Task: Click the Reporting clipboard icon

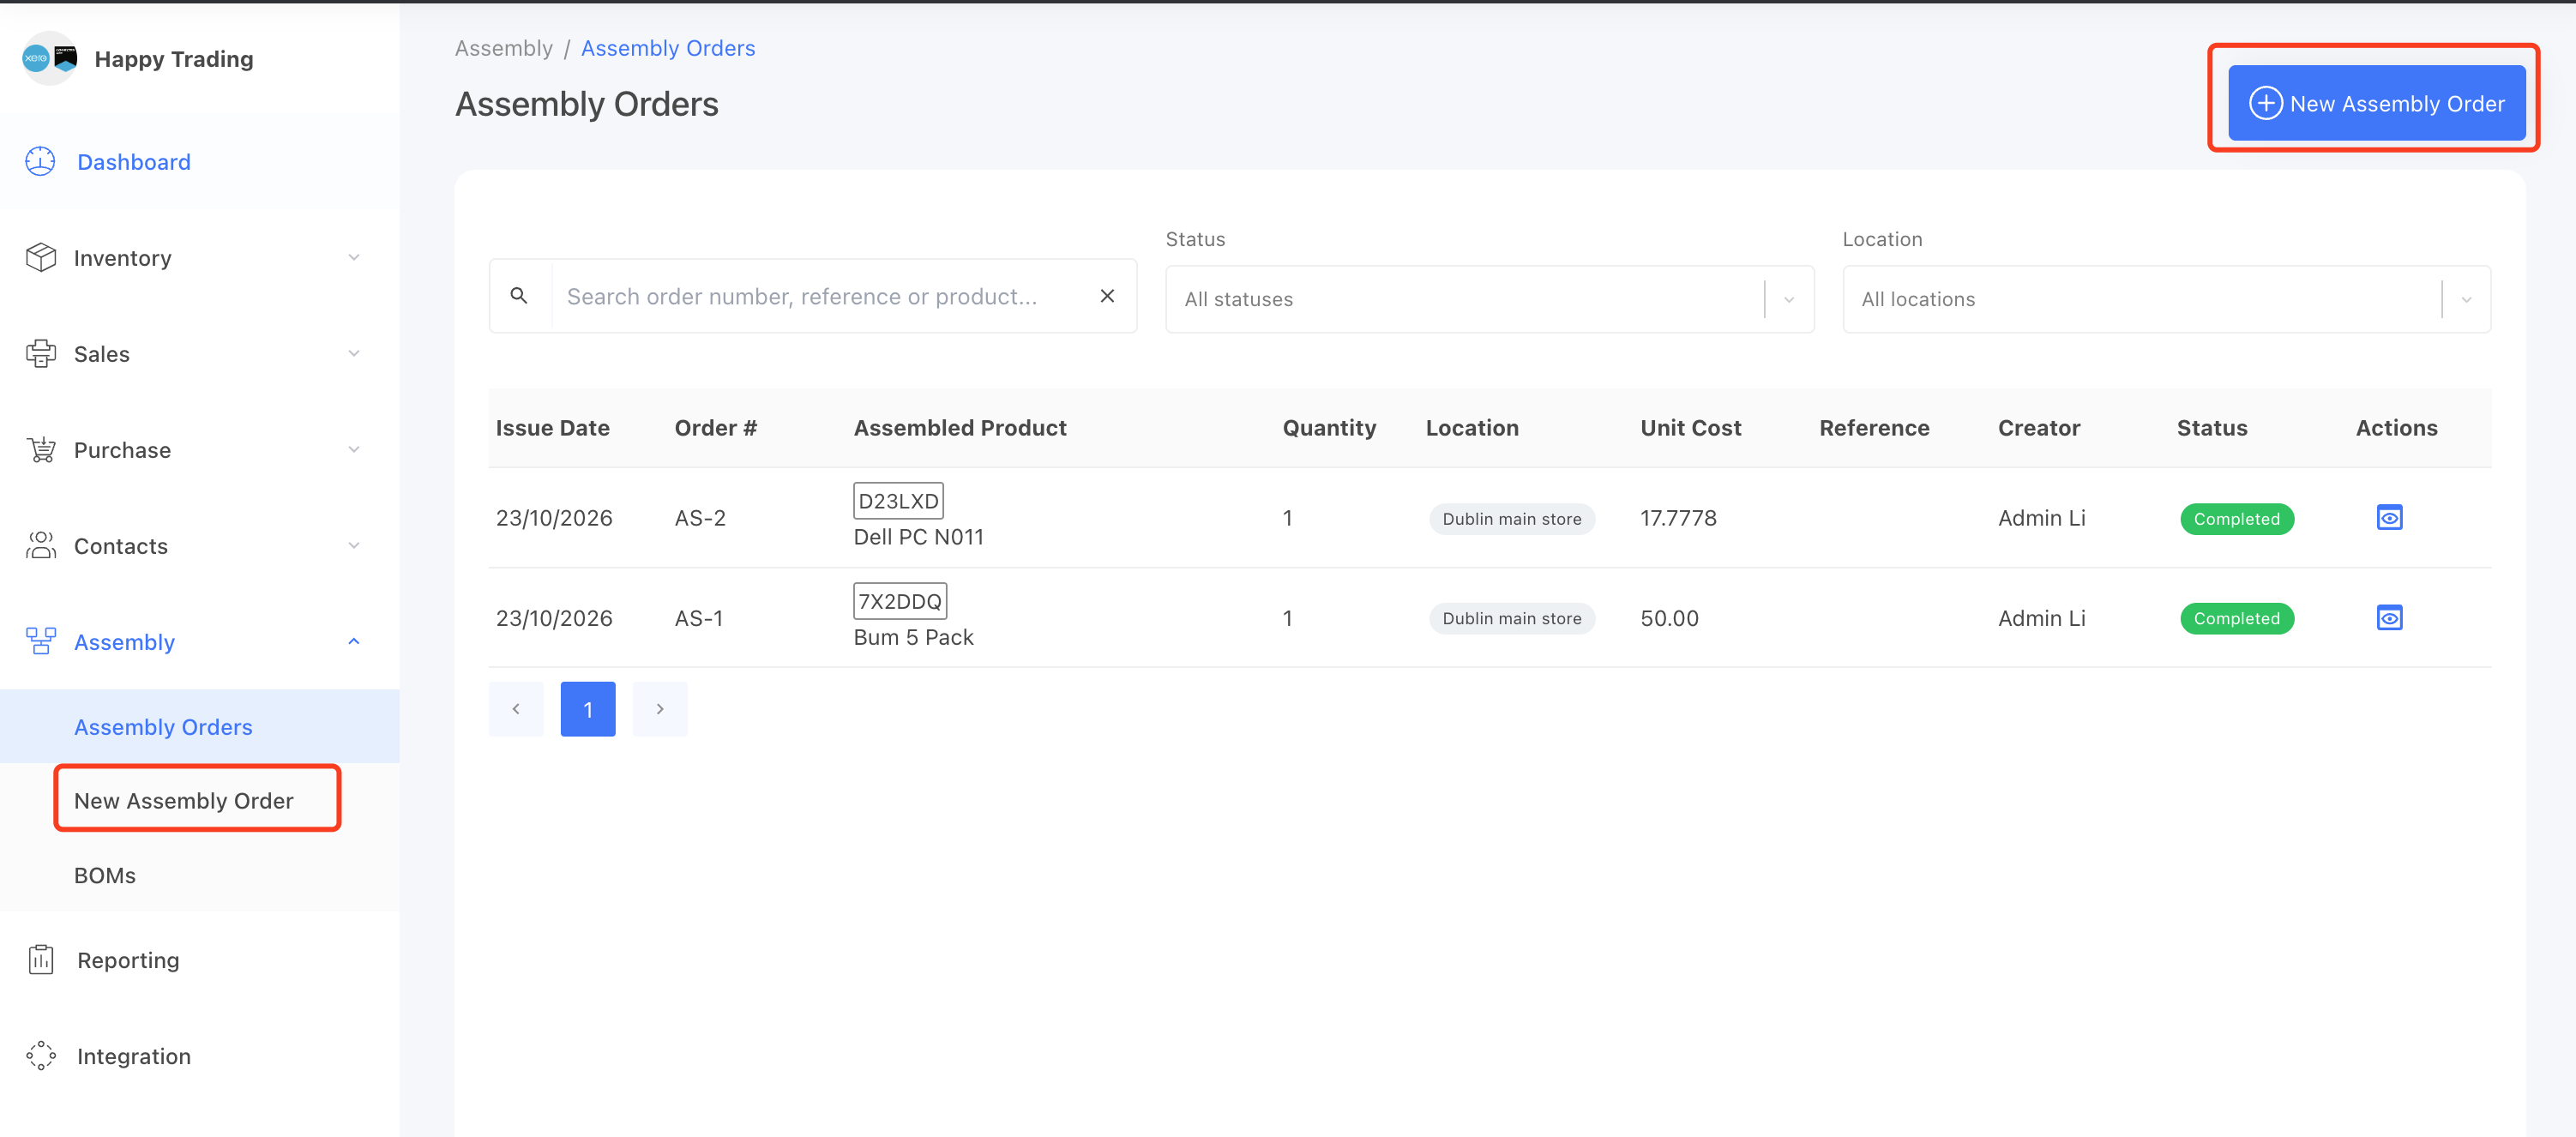Action: (x=40, y=959)
